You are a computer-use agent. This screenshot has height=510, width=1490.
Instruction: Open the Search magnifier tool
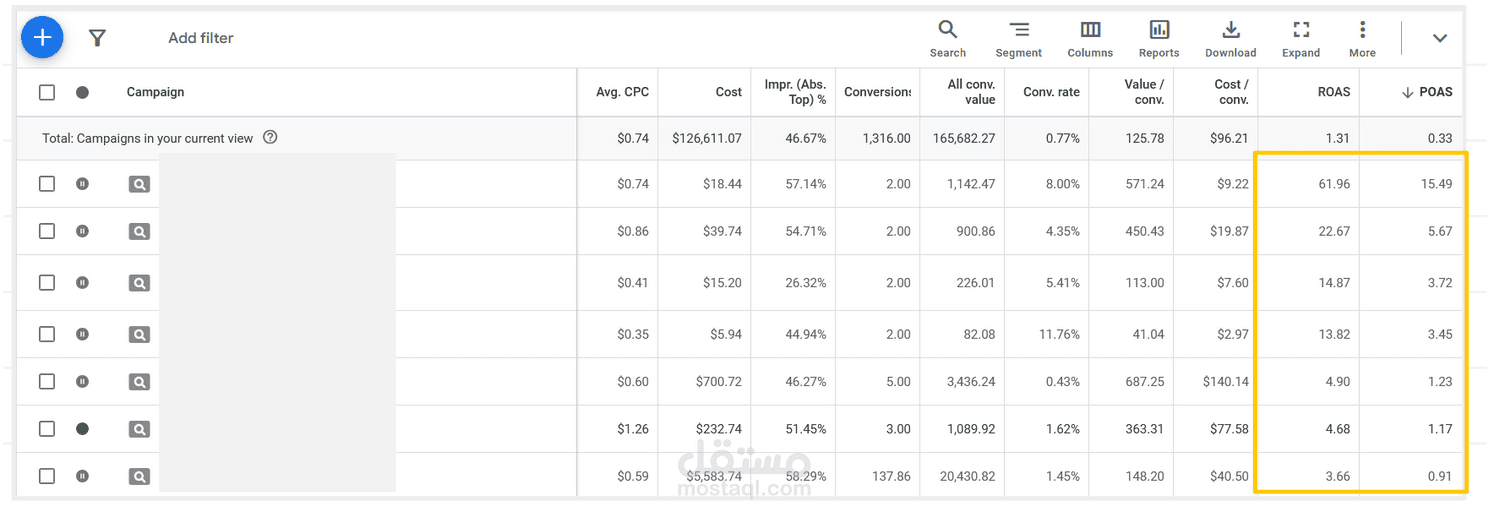pos(947,39)
